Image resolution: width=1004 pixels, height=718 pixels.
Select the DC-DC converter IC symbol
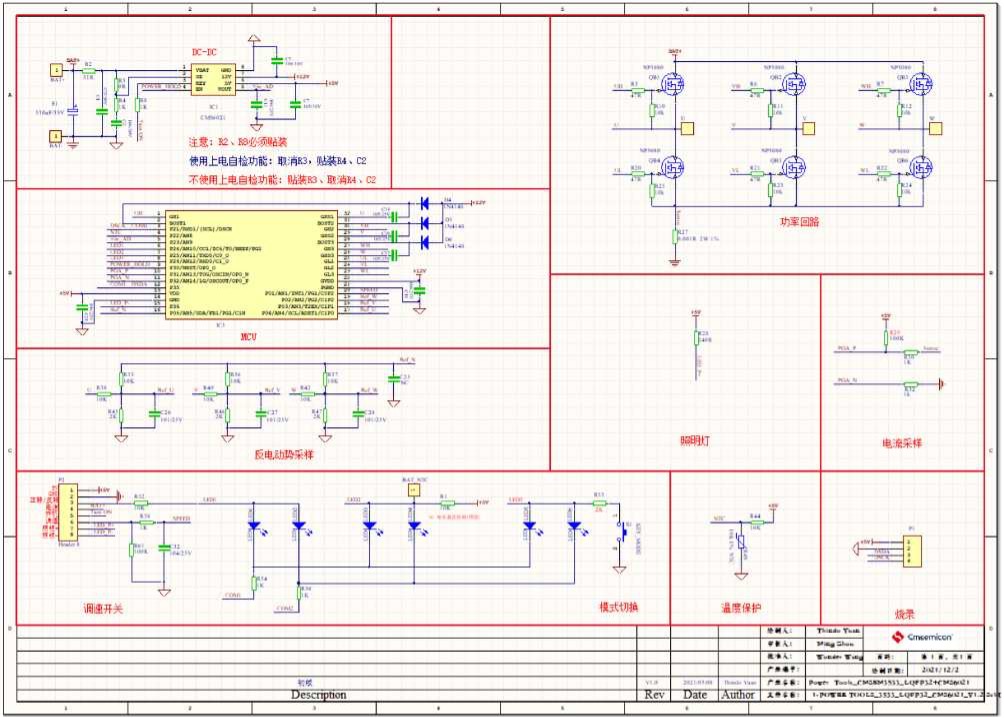212,80
